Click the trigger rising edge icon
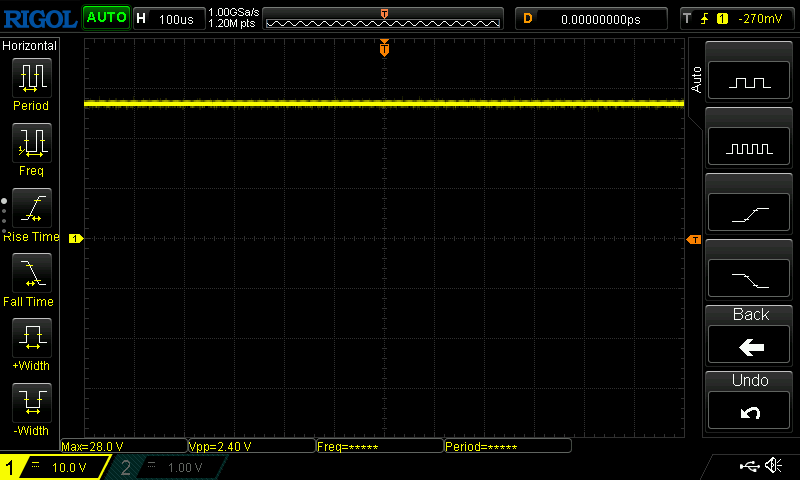The image size is (800, 480). (704, 19)
